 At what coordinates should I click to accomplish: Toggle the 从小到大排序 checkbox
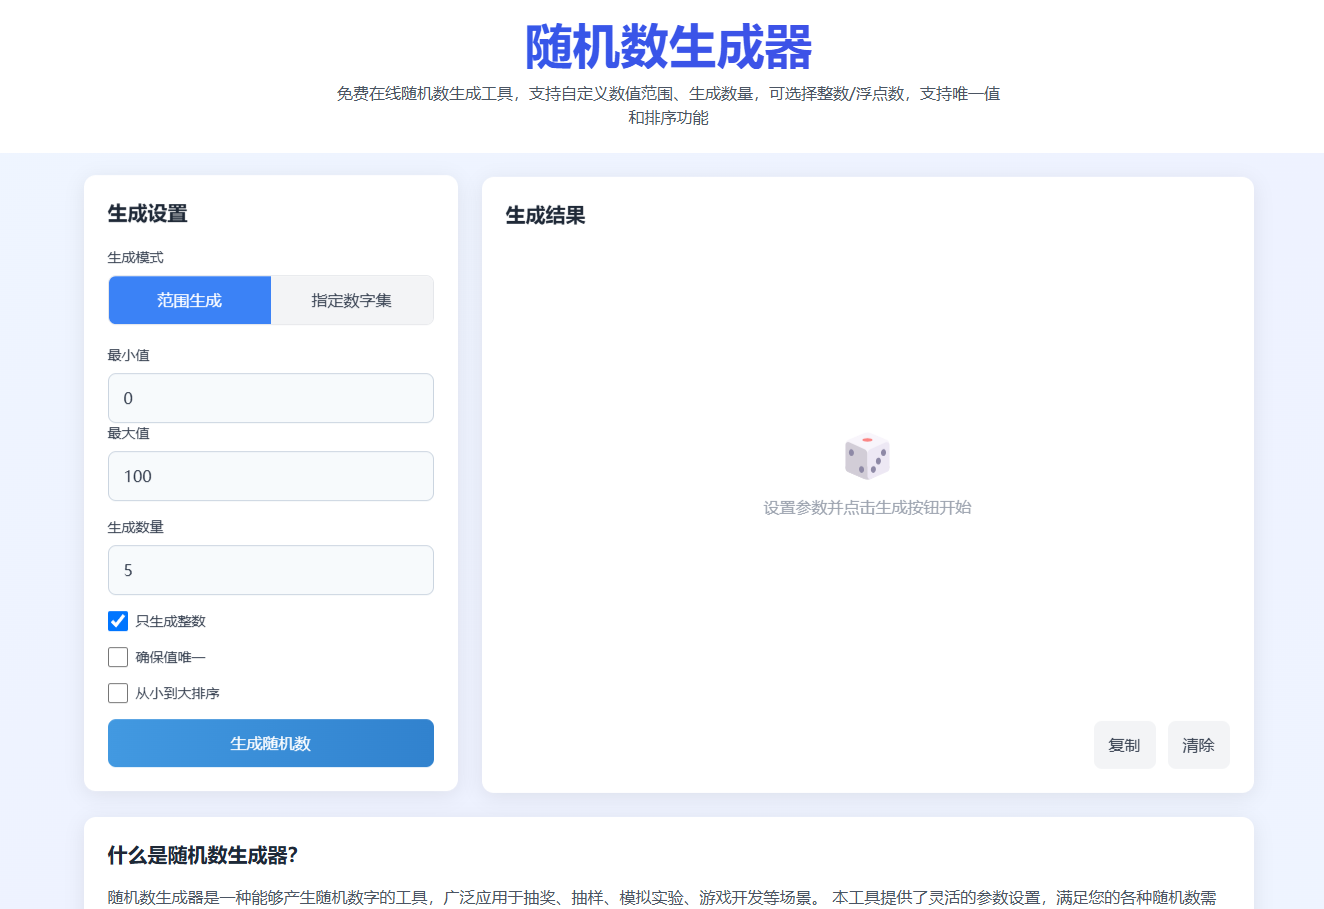pyautogui.click(x=118, y=693)
